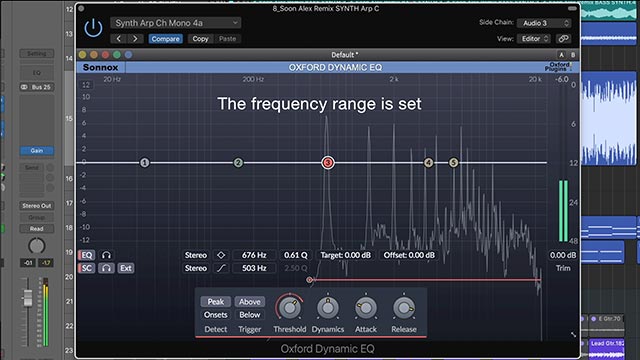Toggle side-chain headphone listen icon

pos(106,268)
